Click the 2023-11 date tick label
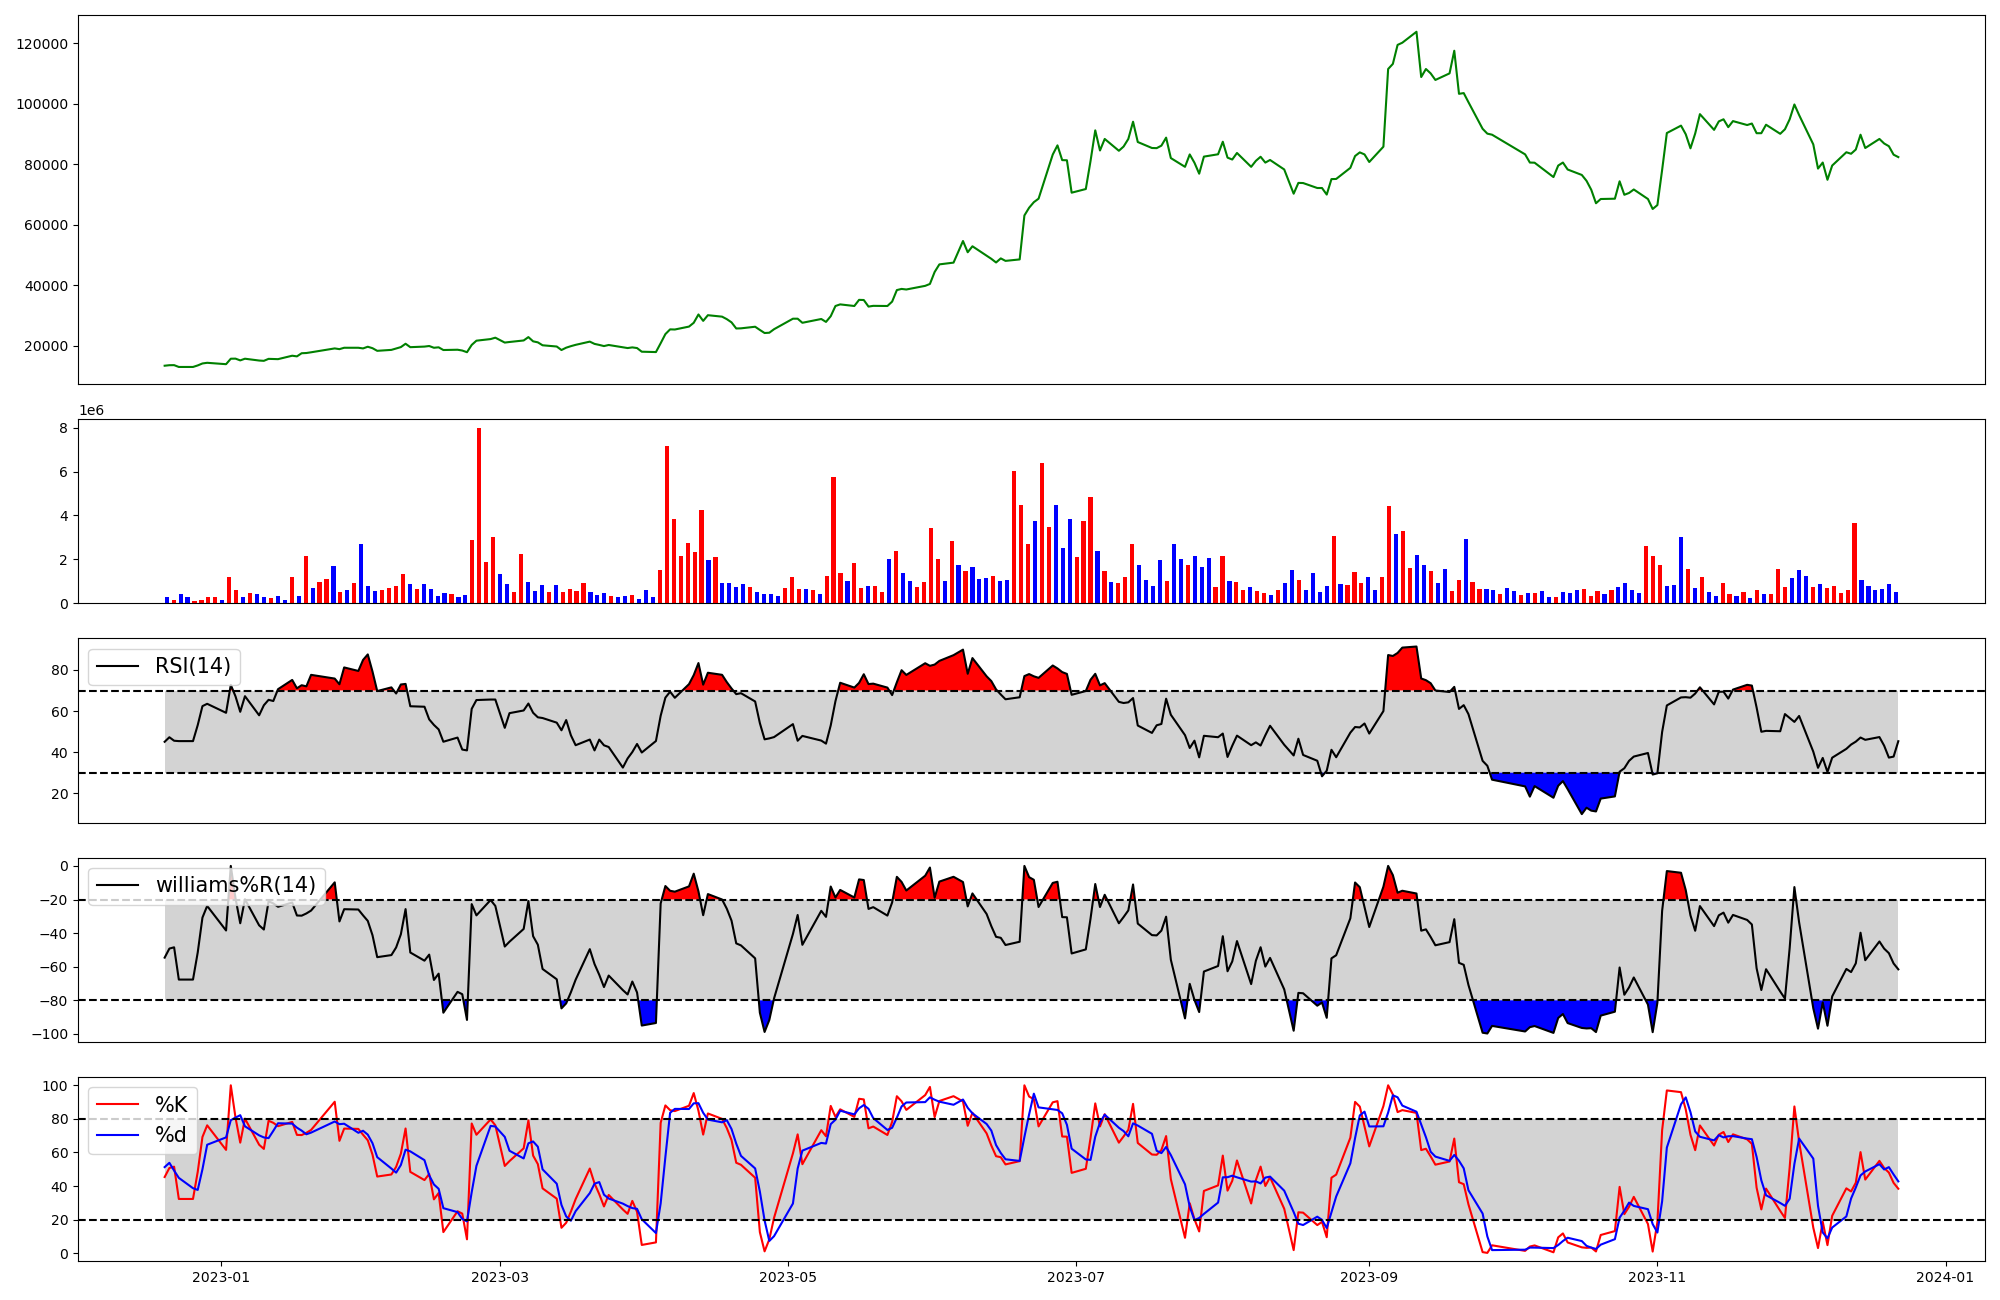2000x1300 pixels. click(1657, 1277)
